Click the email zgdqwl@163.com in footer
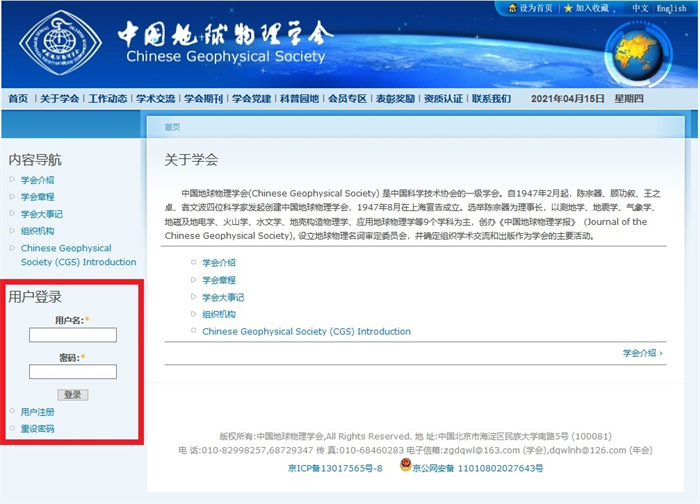 point(482,450)
